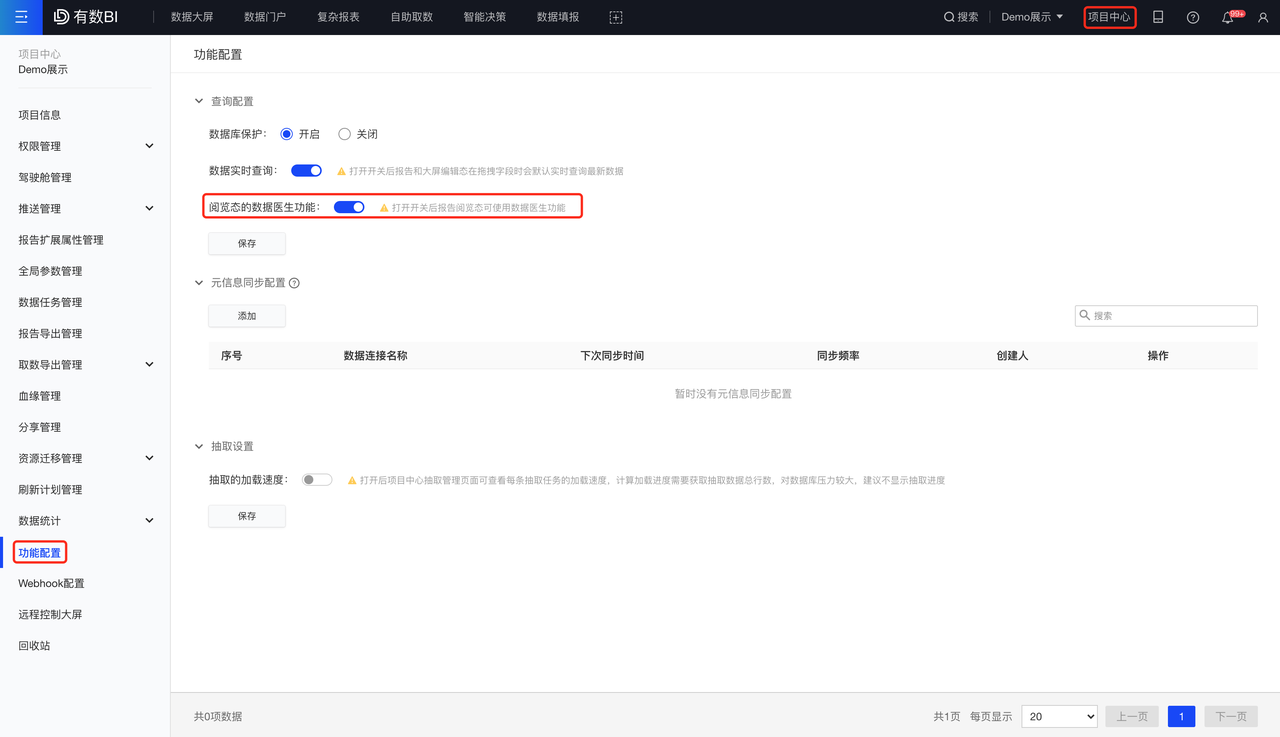Toggle the 数据实时查询 switch

[306, 171]
